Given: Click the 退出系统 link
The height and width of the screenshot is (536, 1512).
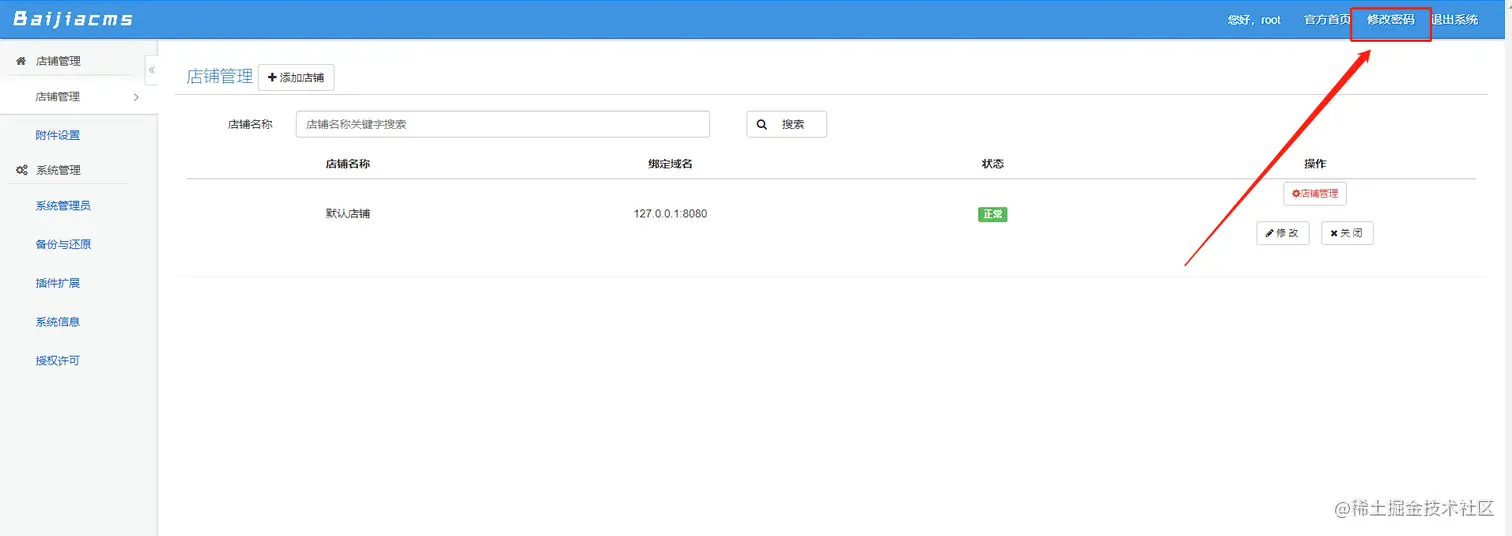Looking at the screenshot, I should click(1455, 20).
